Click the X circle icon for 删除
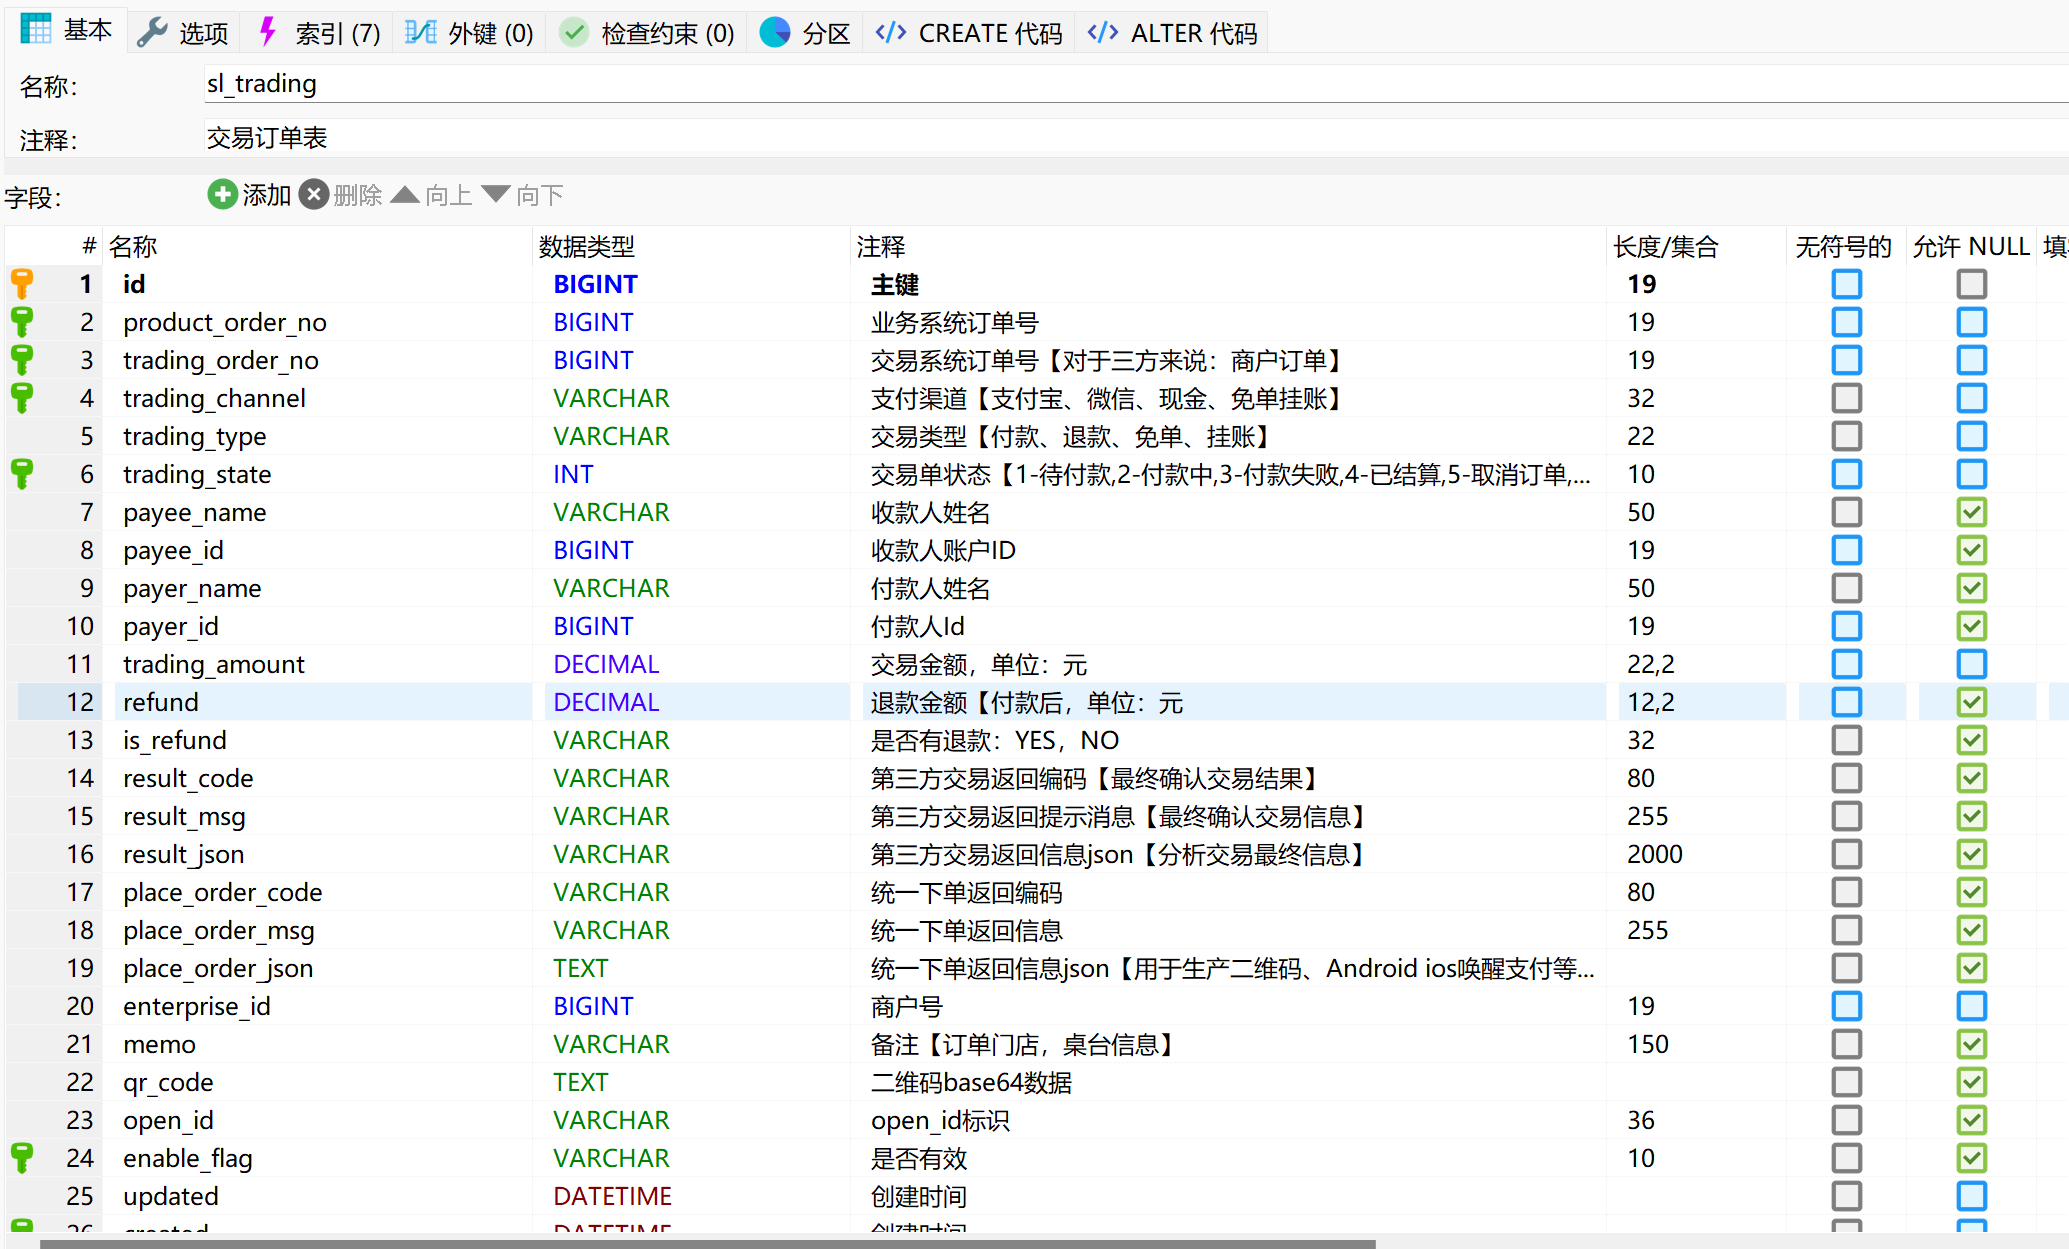 click(314, 194)
